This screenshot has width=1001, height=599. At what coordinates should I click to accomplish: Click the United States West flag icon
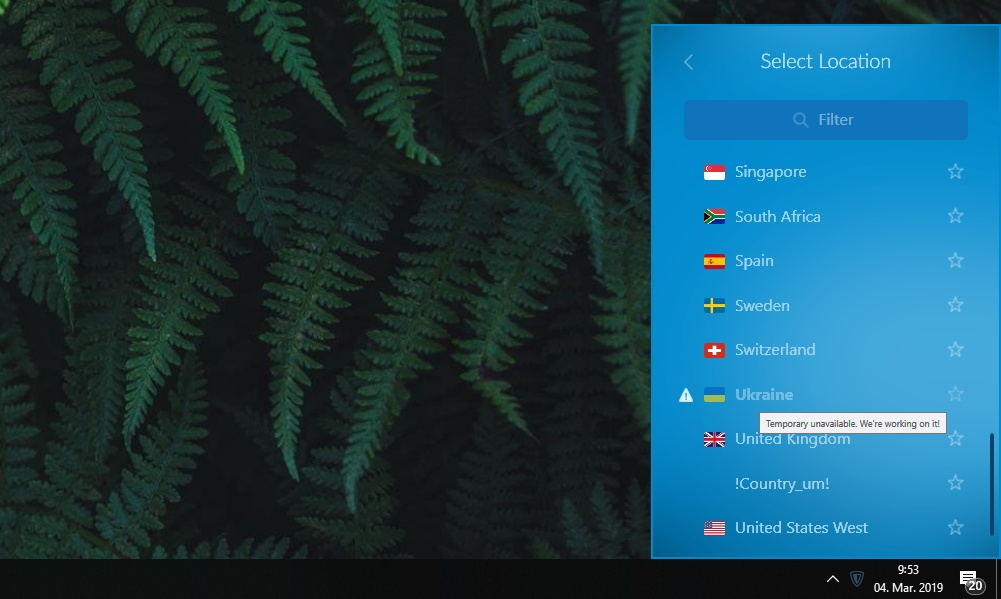click(714, 528)
